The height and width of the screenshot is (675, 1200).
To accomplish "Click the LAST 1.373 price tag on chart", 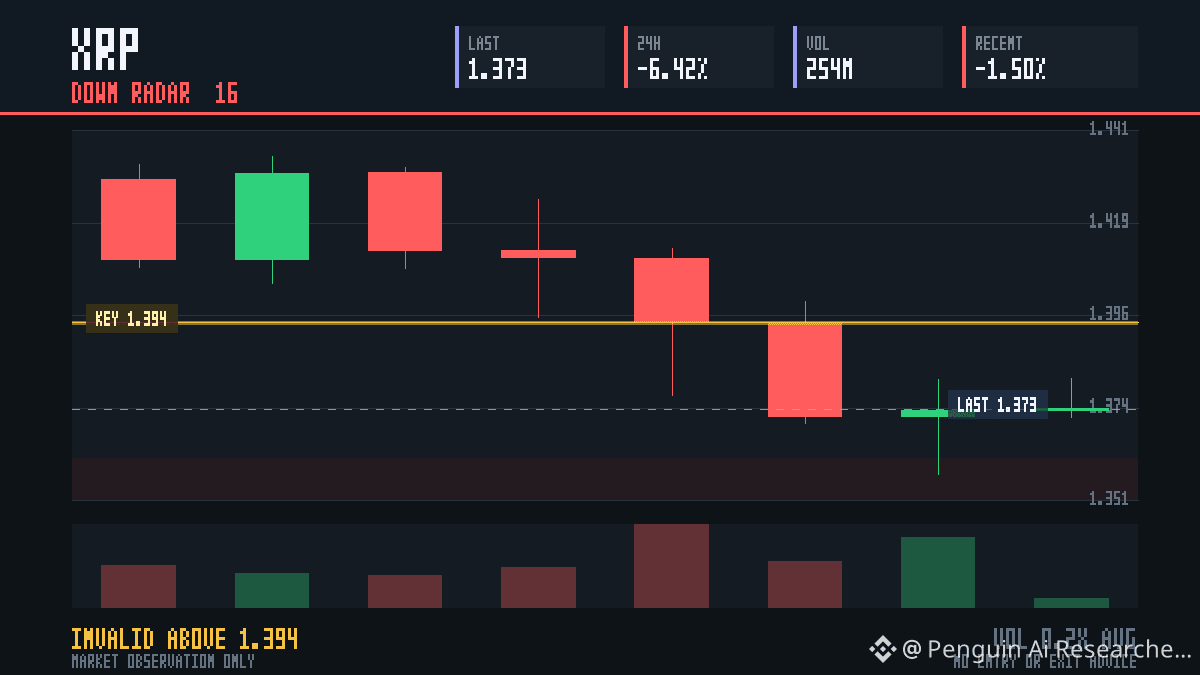I will point(997,405).
